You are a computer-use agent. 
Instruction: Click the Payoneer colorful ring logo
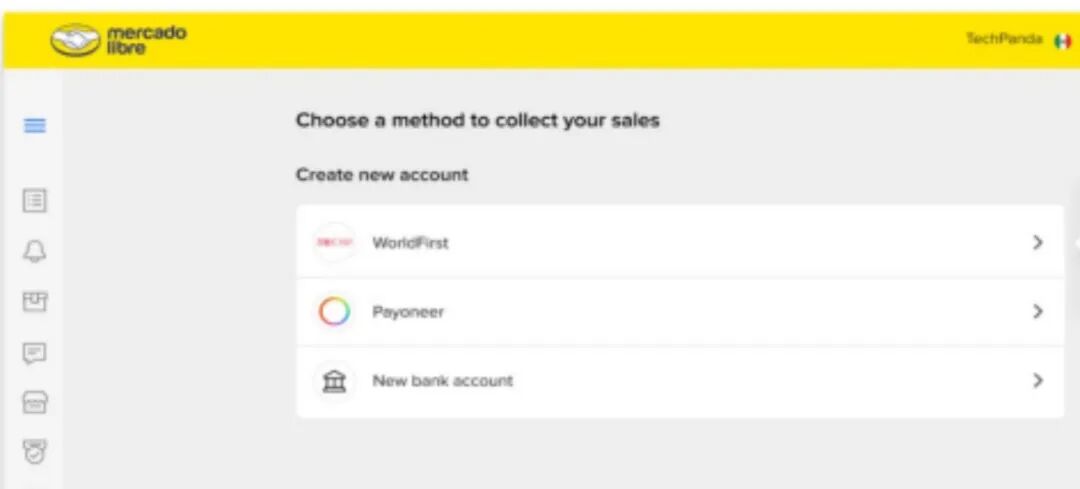coord(334,312)
